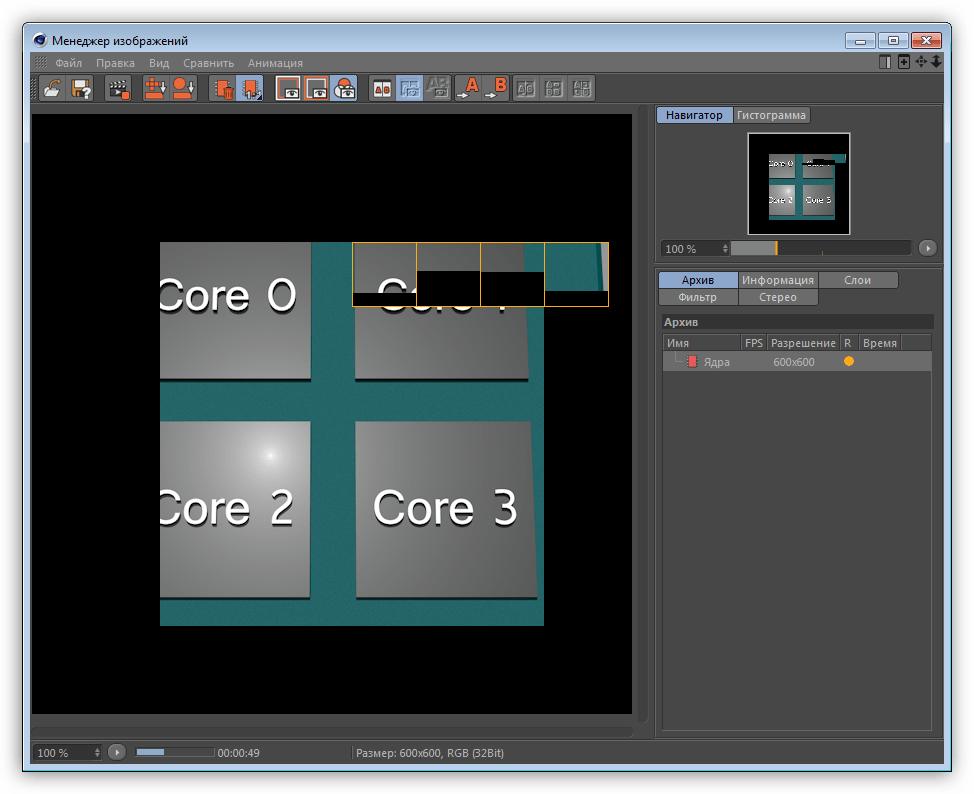Click the trash icon to clear the archive
The height and width of the screenshot is (794, 974).
(223, 88)
